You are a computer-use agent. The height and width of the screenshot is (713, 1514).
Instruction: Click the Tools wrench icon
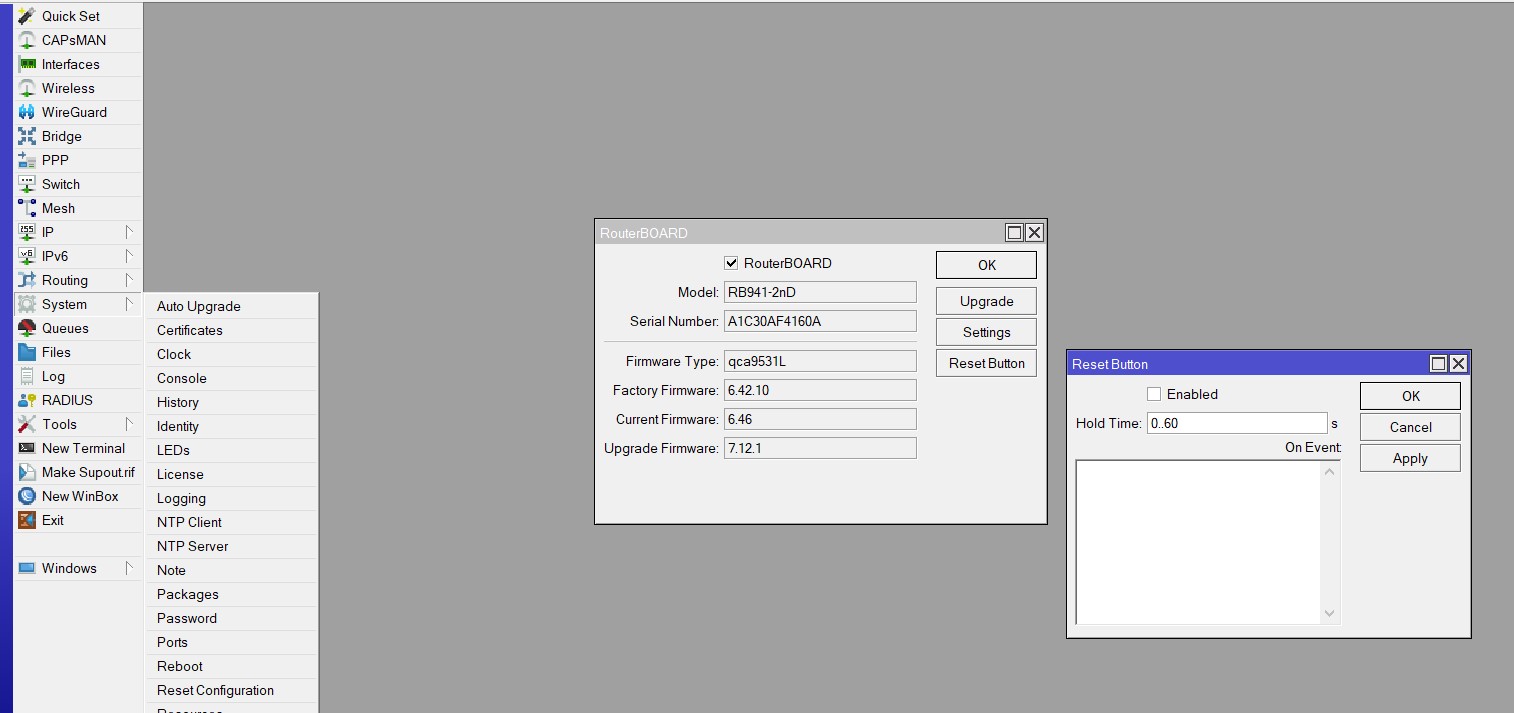click(27, 424)
